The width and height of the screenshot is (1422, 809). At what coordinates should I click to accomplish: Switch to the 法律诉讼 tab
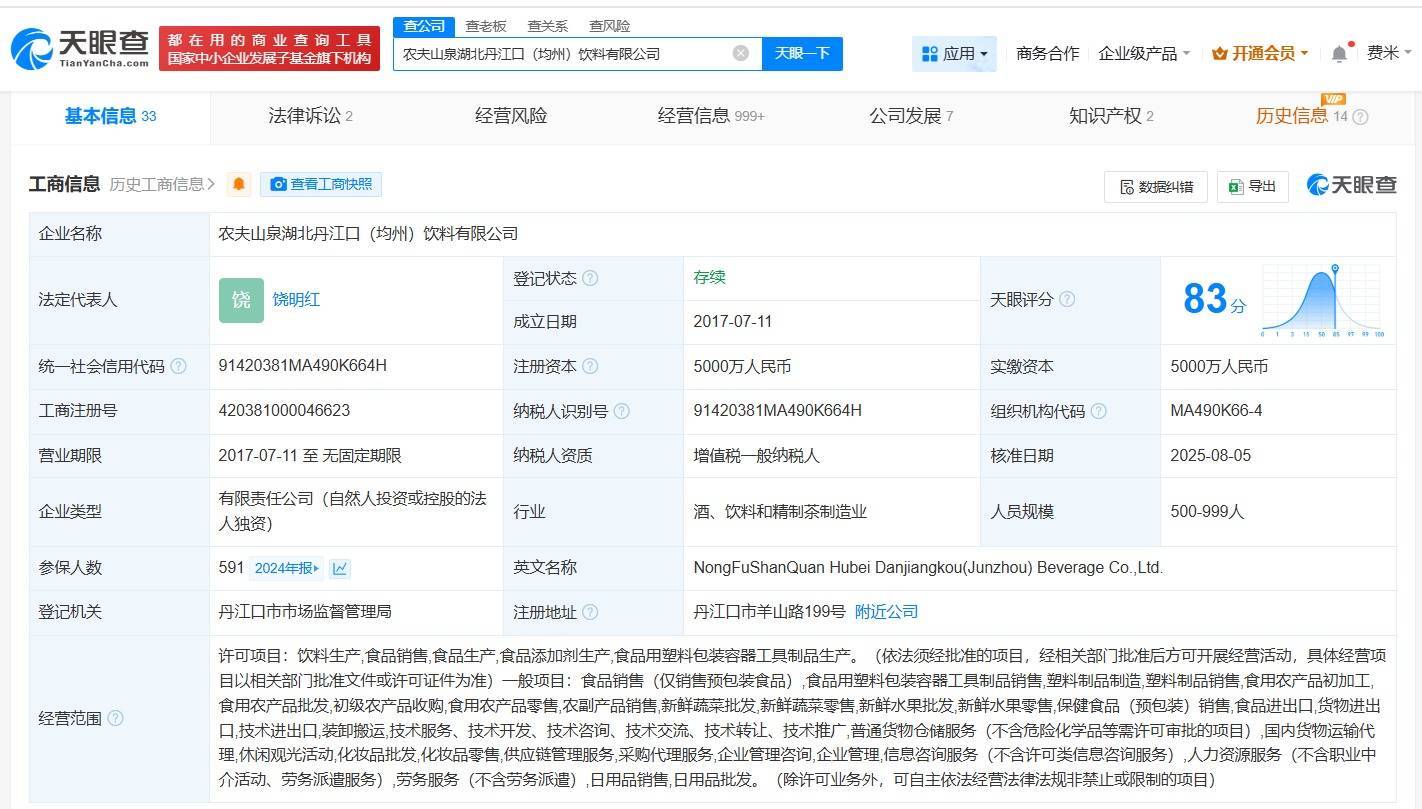point(310,116)
